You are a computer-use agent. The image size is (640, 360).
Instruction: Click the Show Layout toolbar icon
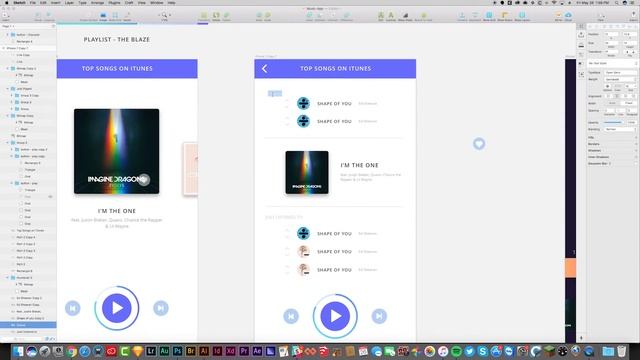(x=522, y=16)
